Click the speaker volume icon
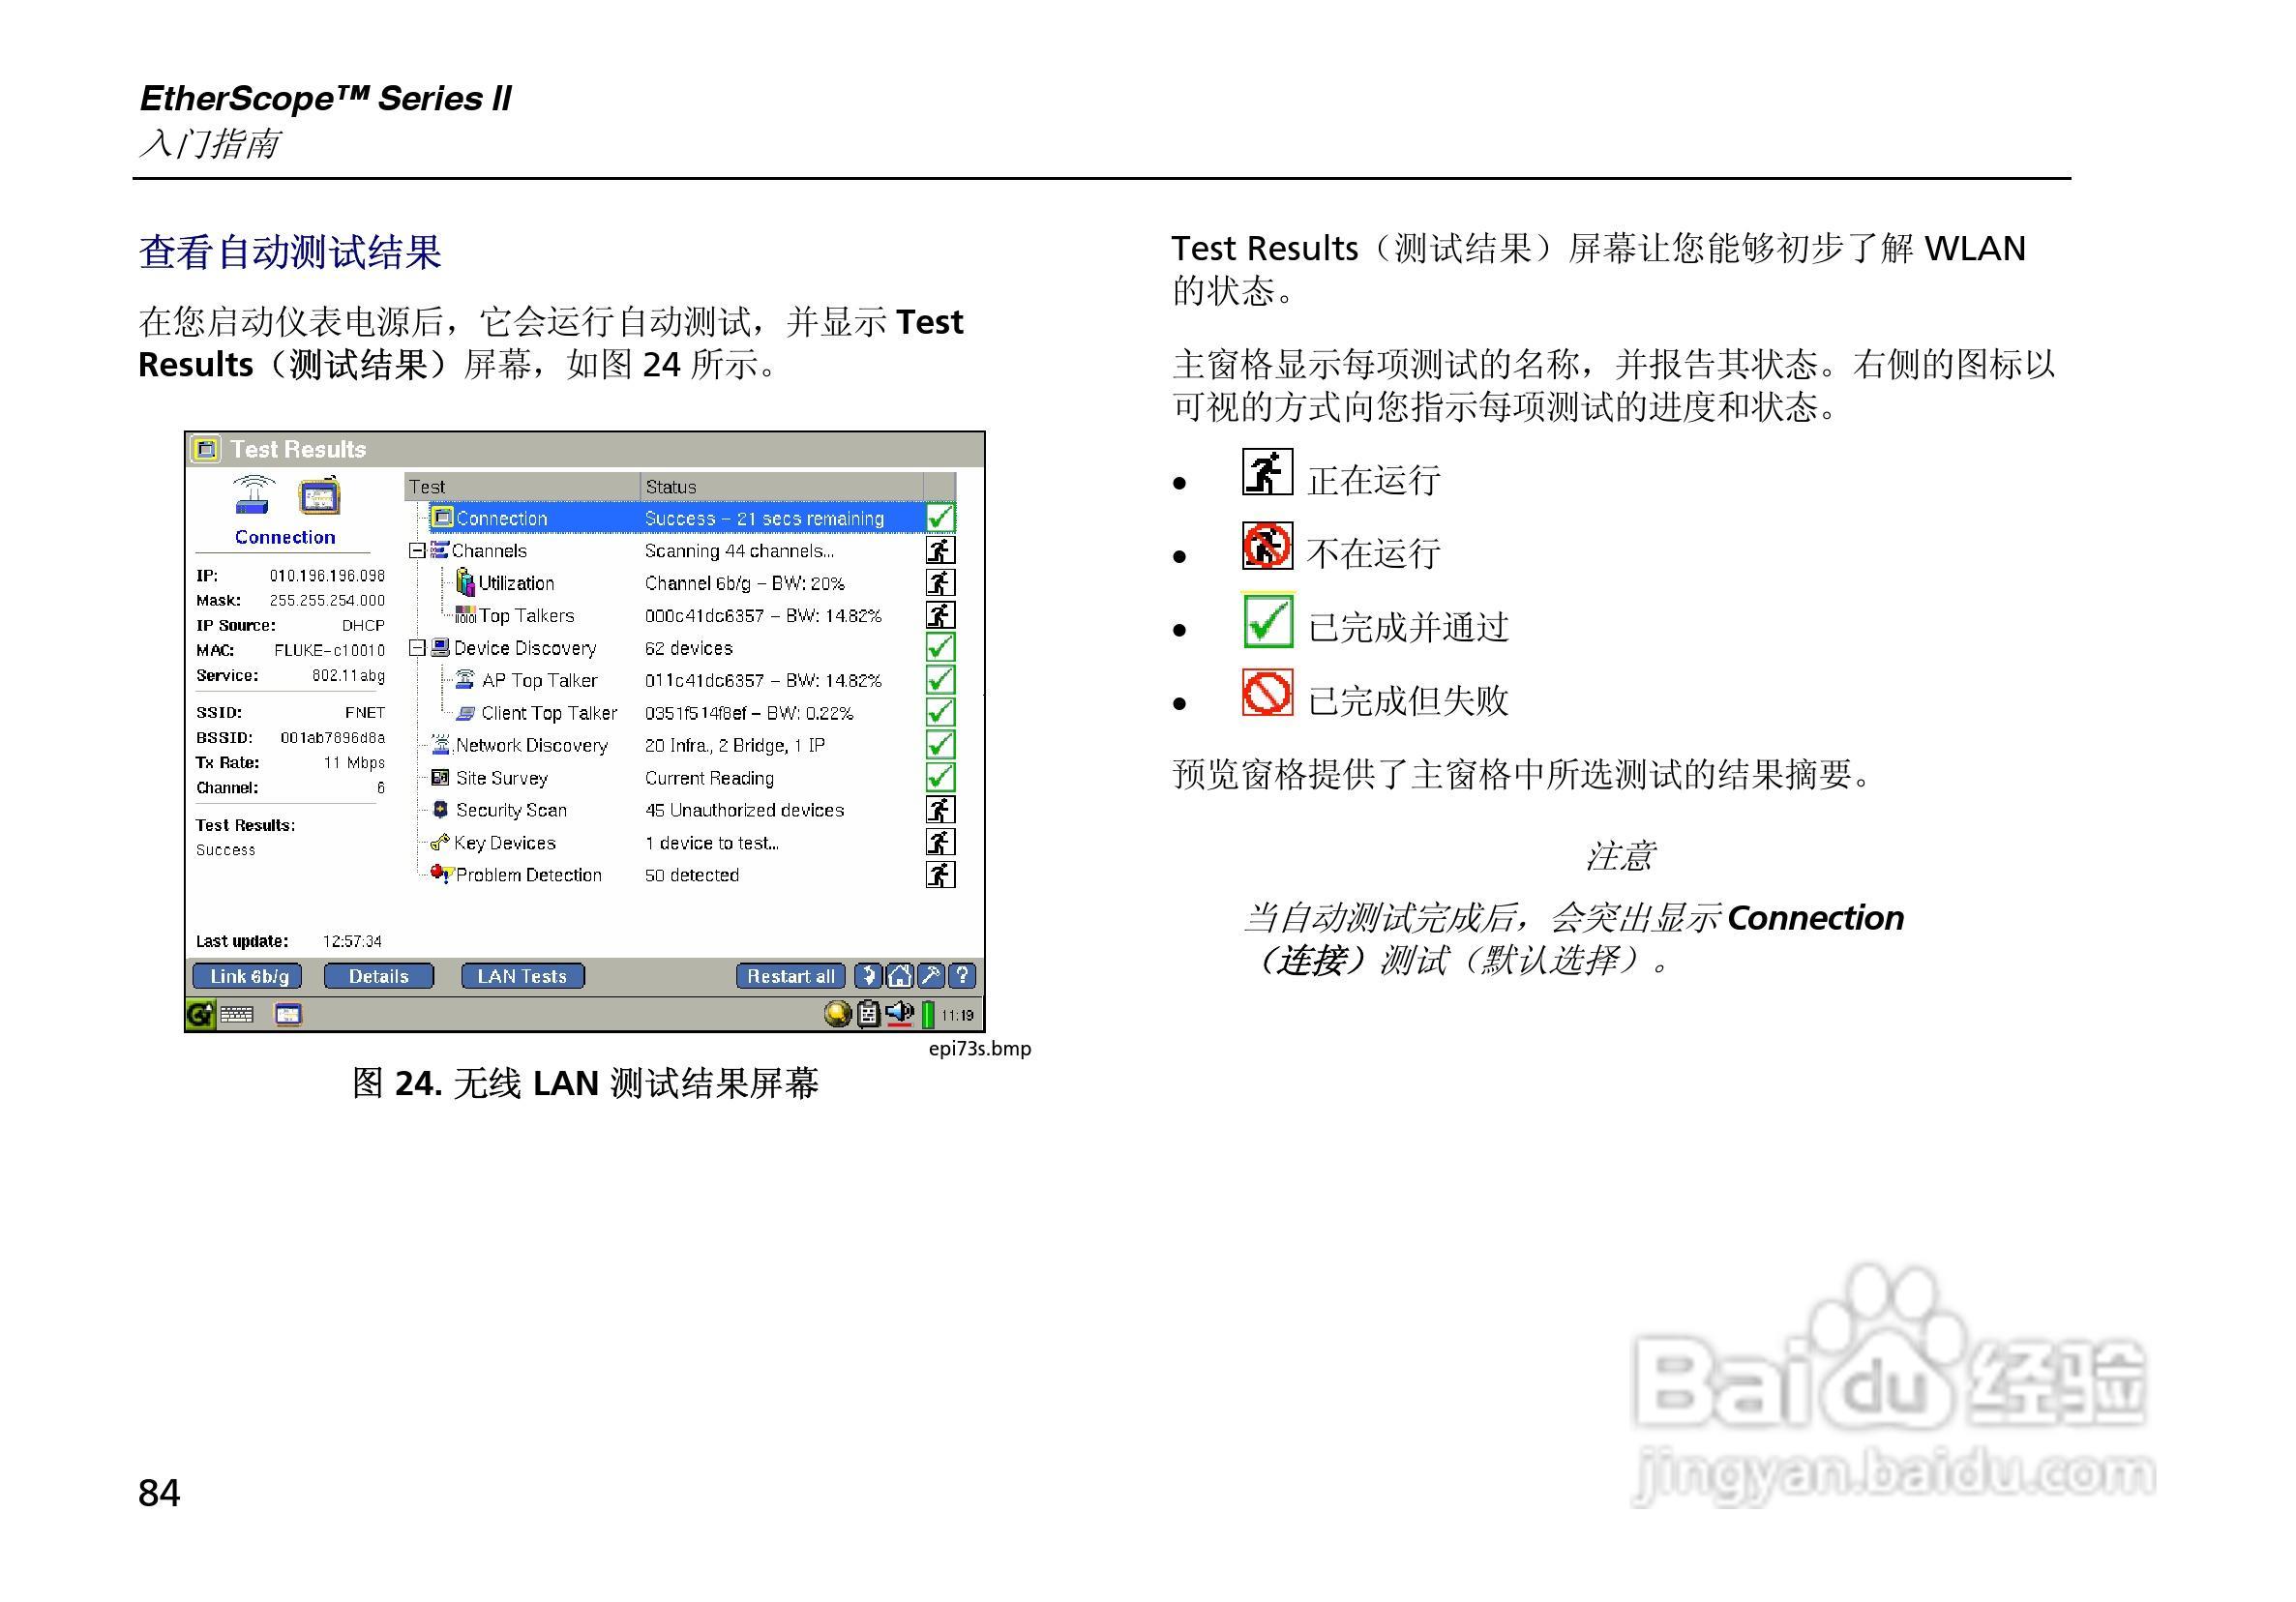The width and height of the screenshot is (2296, 1602). (x=899, y=1013)
